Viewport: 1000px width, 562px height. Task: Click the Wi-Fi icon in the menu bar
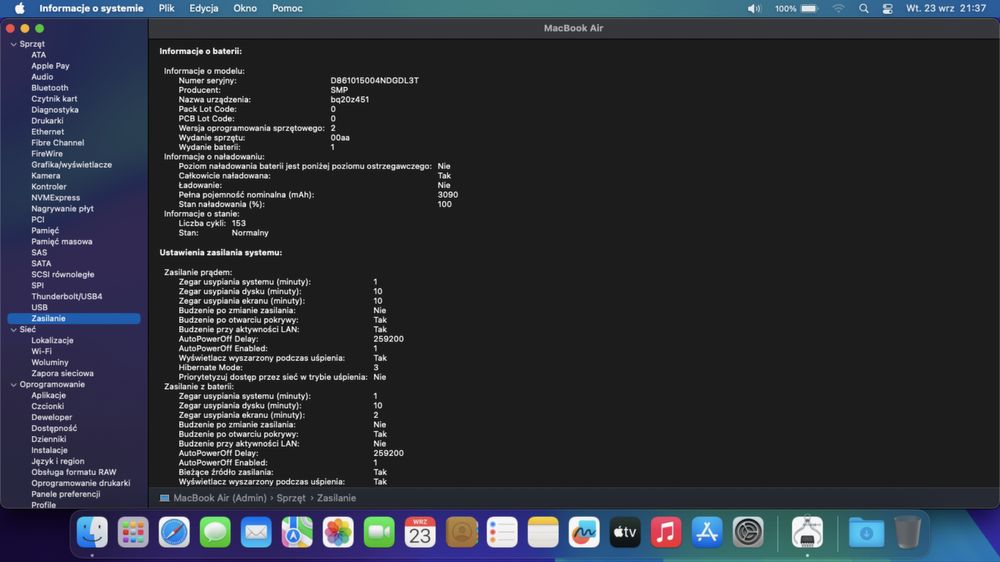tap(839, 8)
